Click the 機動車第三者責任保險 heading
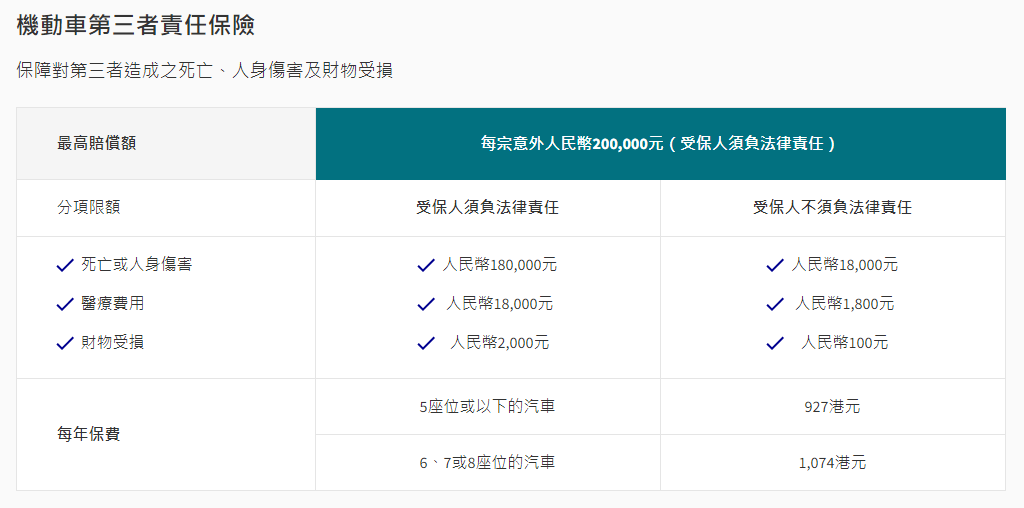This screenshot has height=508, width=1024. tap(135, 25)
